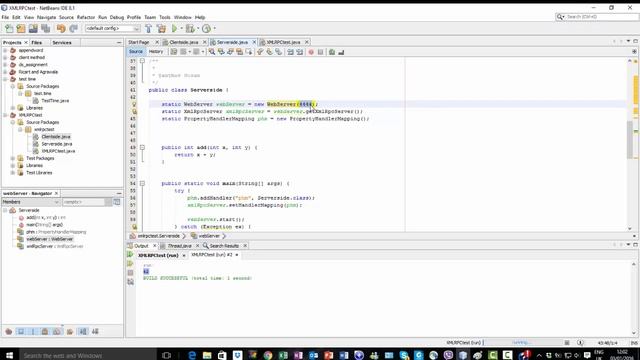Click the Save All toolbar icon
Viewport: 640px width, 360px height.
[45, 28]
